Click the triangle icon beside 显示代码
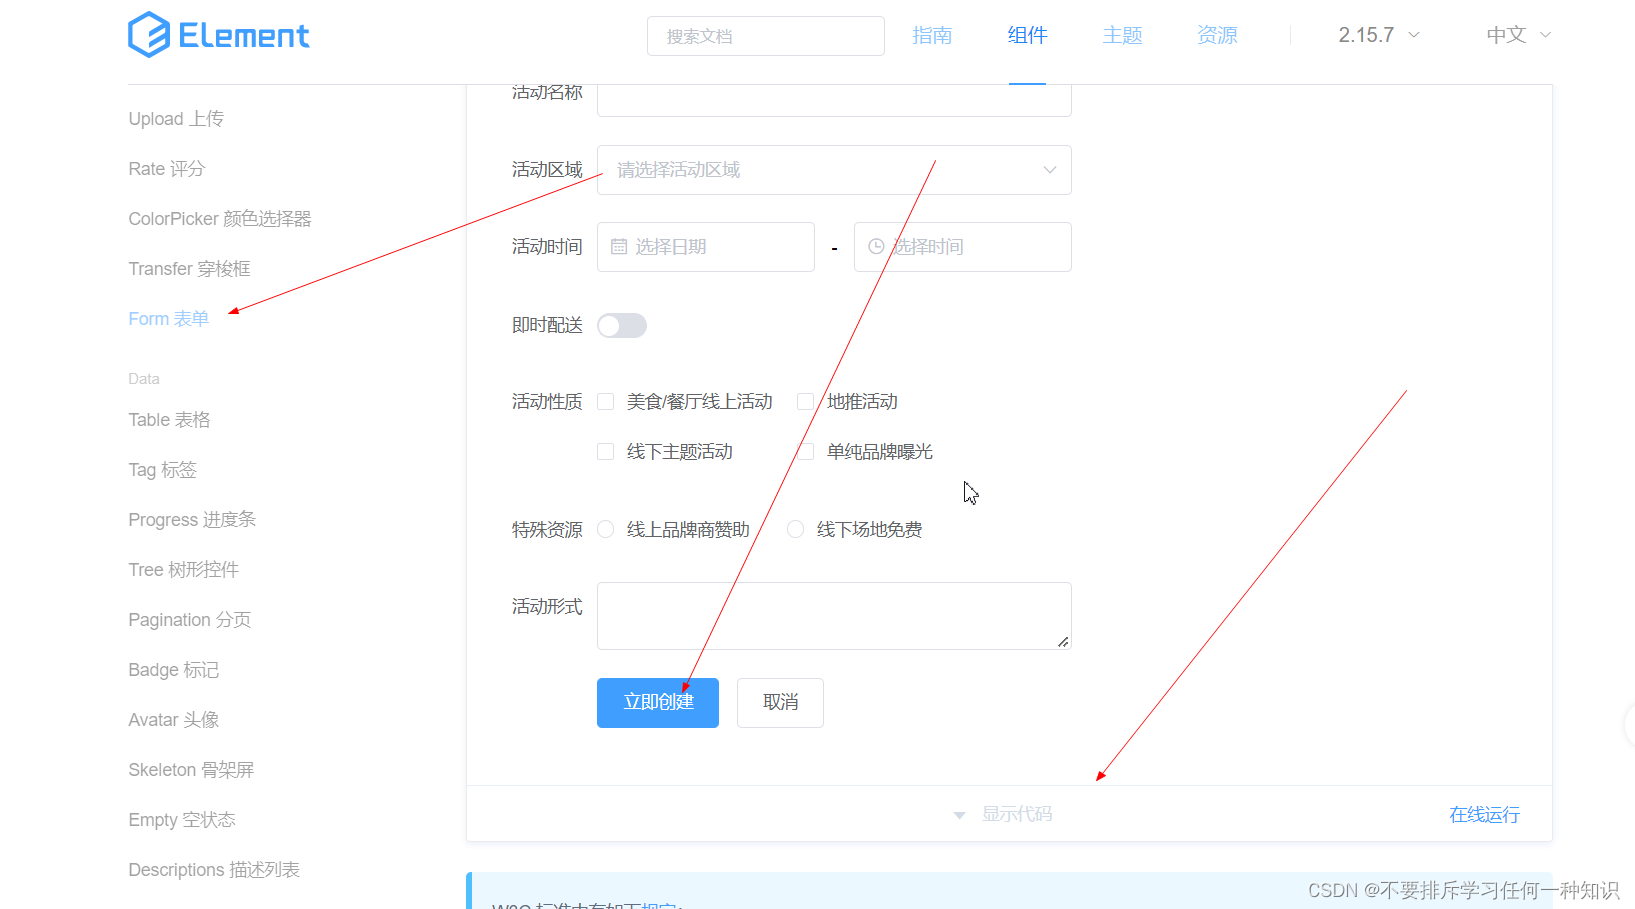1635x909 pixels. tap(960, 815)
